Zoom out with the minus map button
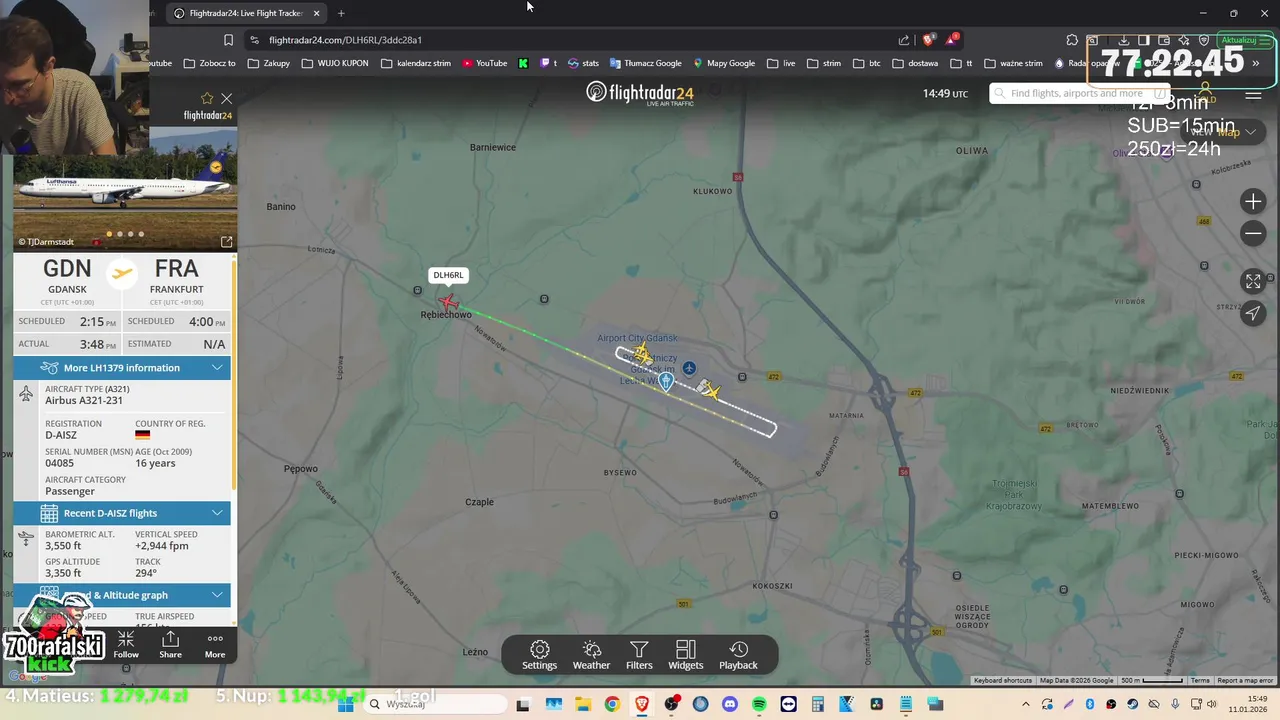The image size is (1280, 720). click(1253, 233)
